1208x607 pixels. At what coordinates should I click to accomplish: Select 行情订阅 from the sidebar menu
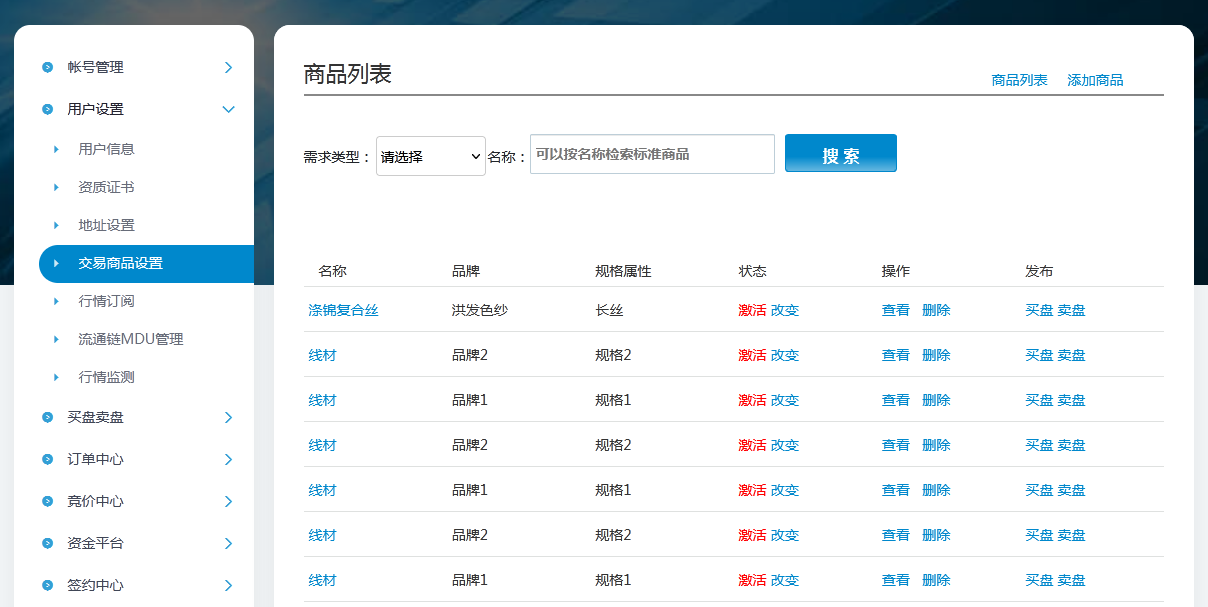[x=106, y=301]
